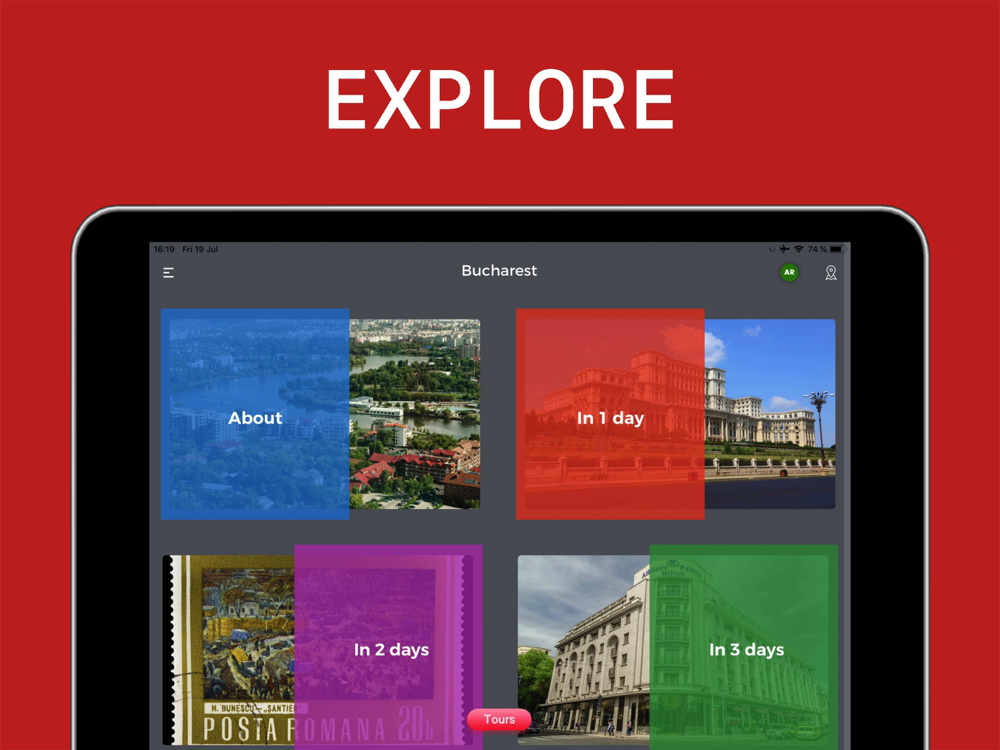Click the 74 % battery text
The width and height of the screenshot is (1000, 750).
pos(817,249)
